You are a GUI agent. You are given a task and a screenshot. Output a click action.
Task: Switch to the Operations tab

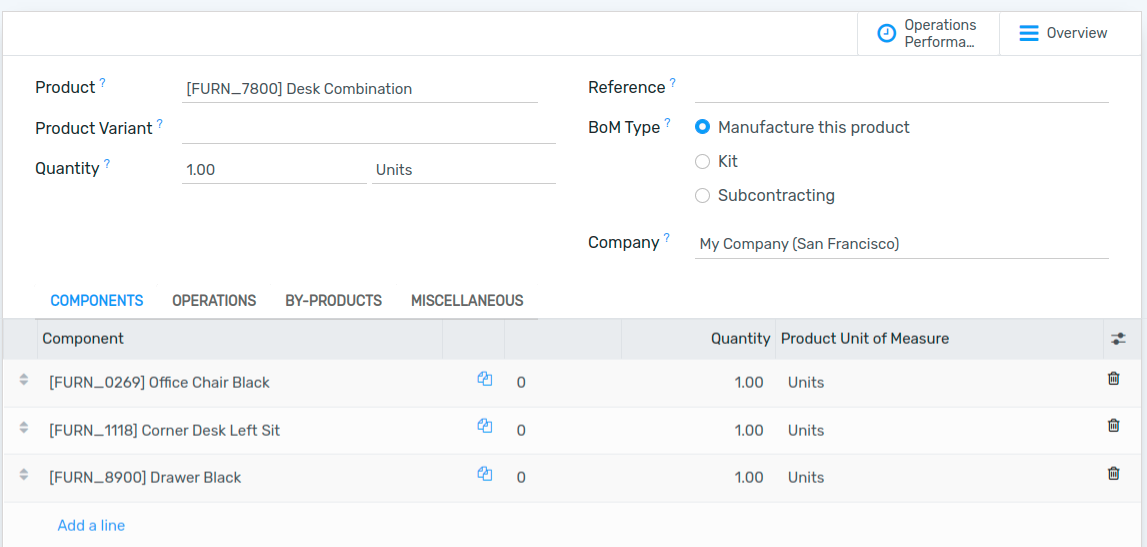pyautogui.click(x=214, y=301)
